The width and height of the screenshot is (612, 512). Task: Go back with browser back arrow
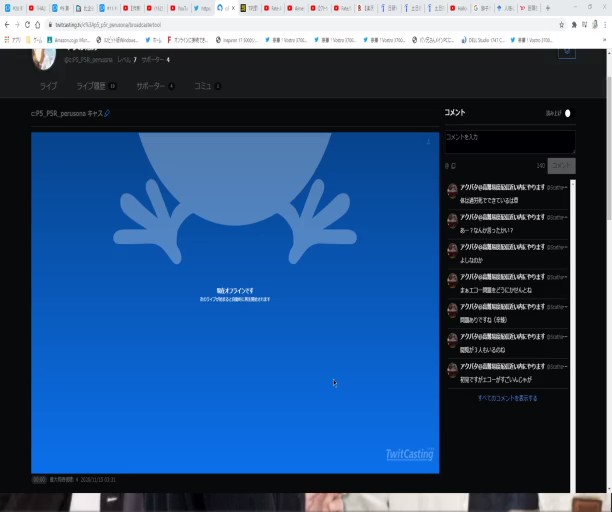pyautogui.click(x=7, y=25)
